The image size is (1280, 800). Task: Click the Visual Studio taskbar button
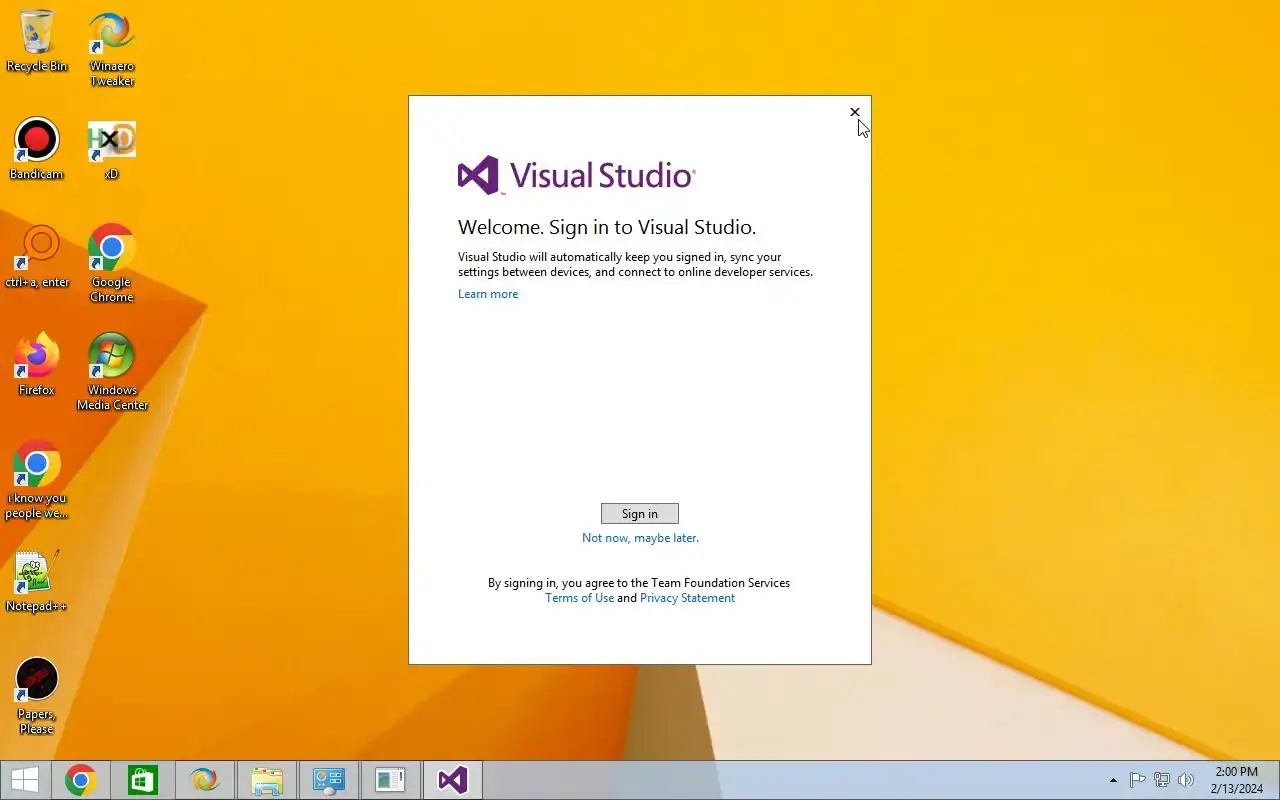pyautogui.click(x=453, y=780)
